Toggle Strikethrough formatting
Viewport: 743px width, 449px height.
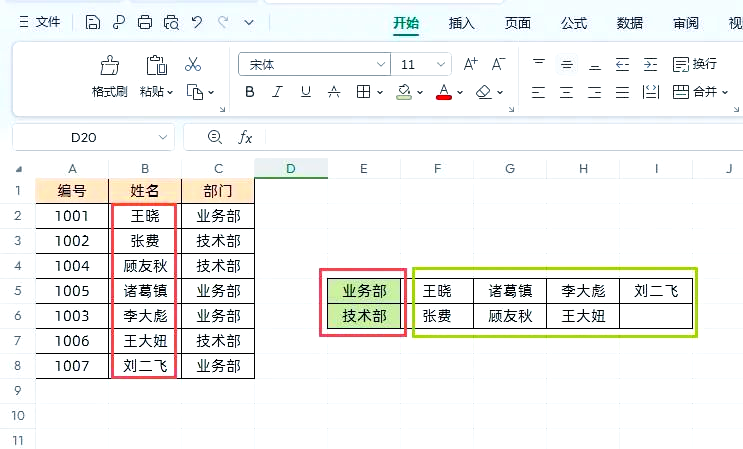pos(334,92)
